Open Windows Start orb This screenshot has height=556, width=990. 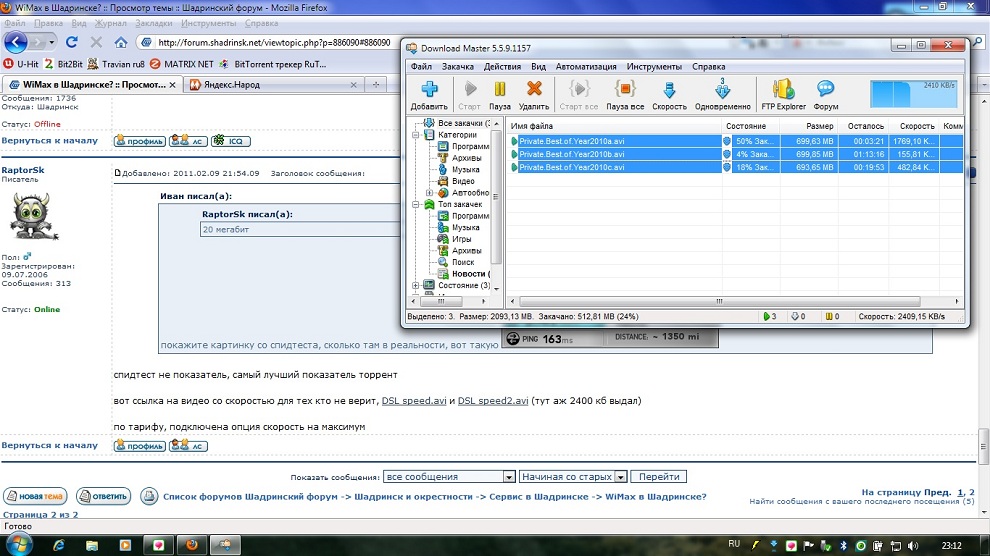tap(18, 545)
